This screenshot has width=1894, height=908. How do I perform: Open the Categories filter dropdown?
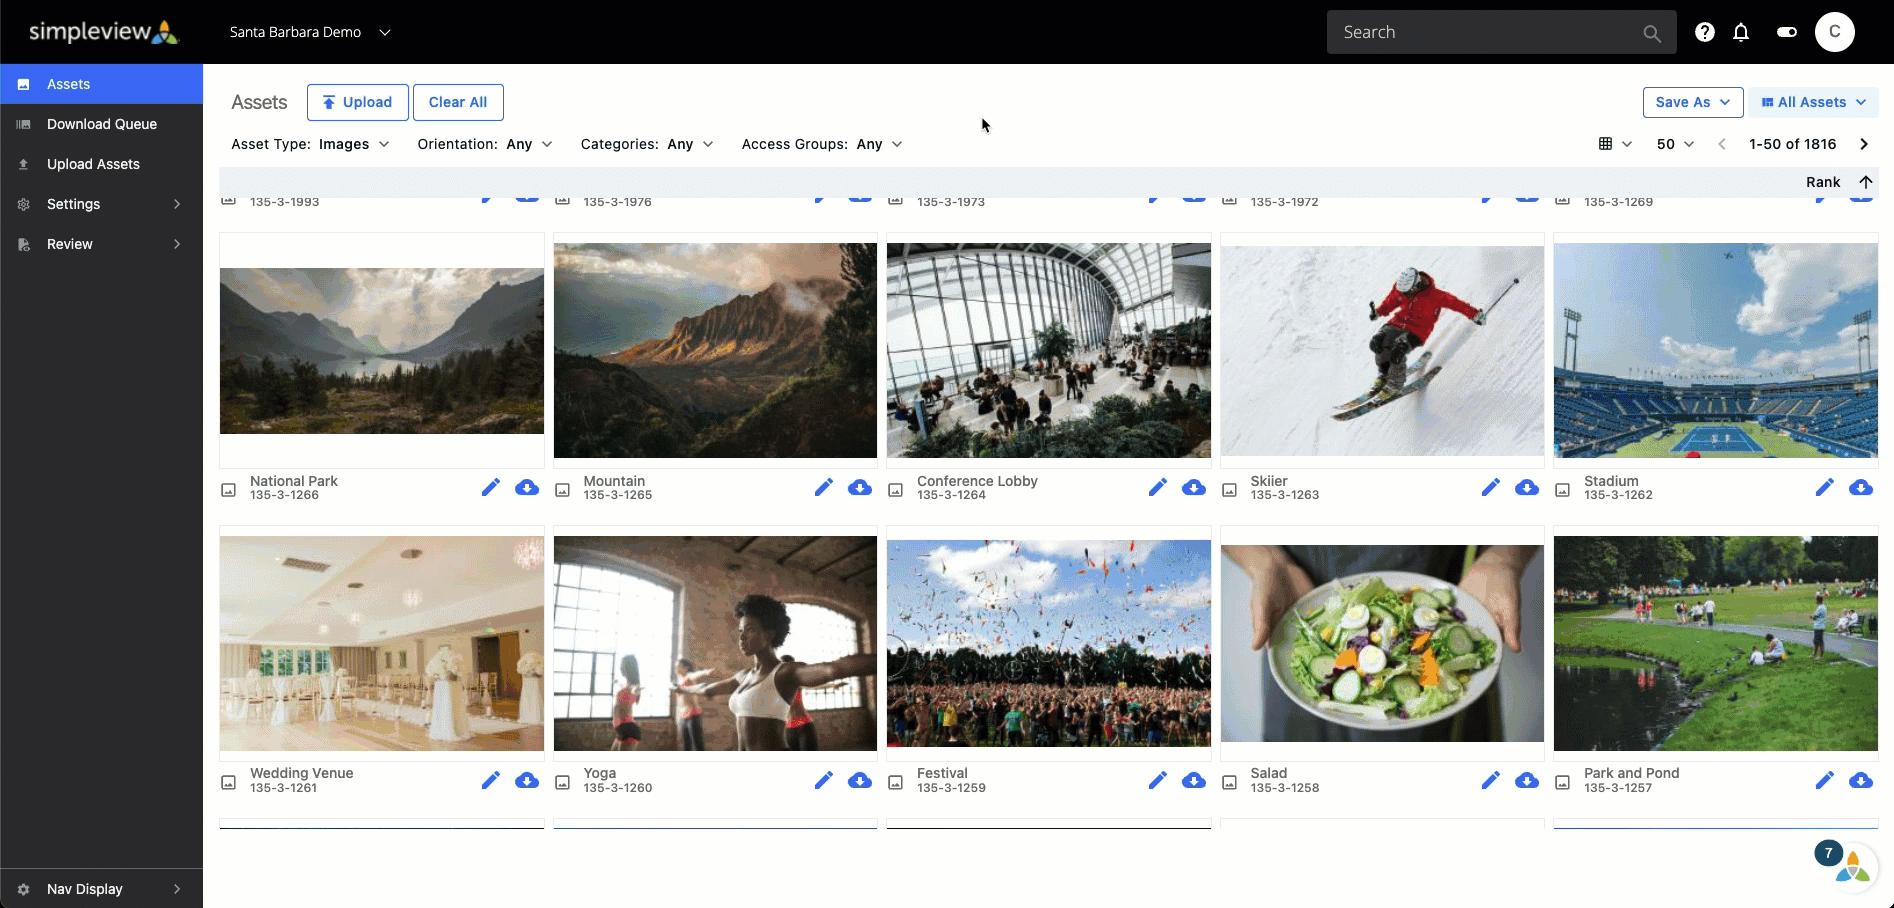click(x=647, y=144)
